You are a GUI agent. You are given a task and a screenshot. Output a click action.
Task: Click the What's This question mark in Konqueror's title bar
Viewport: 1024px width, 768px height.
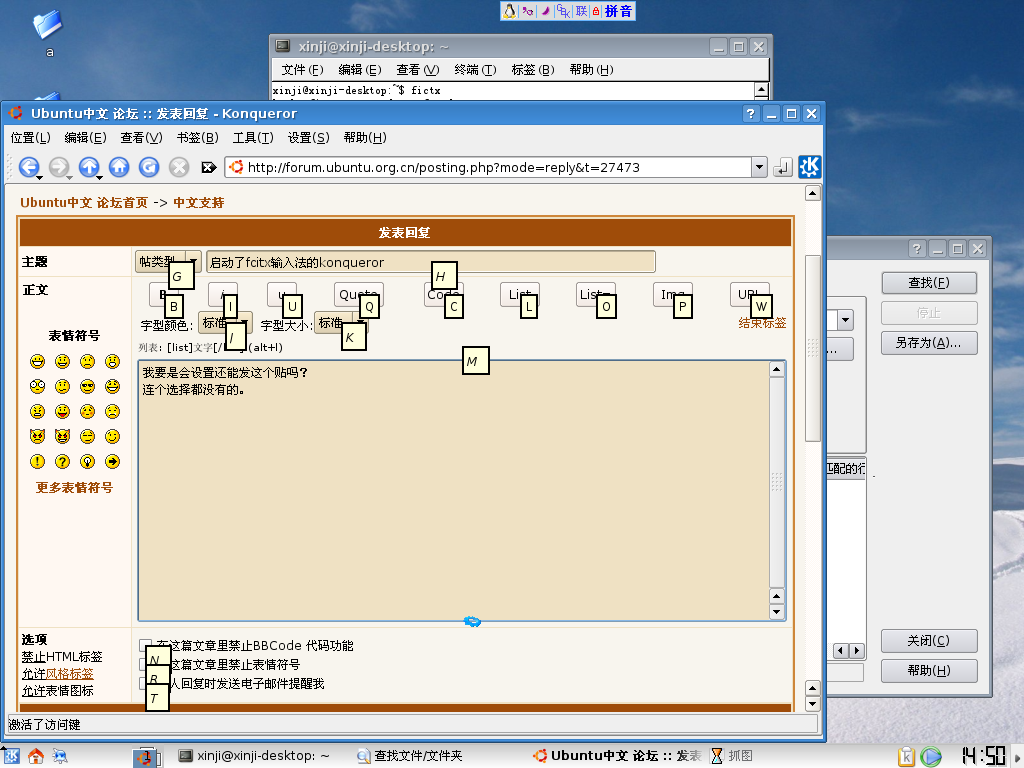tap(750, 114)
